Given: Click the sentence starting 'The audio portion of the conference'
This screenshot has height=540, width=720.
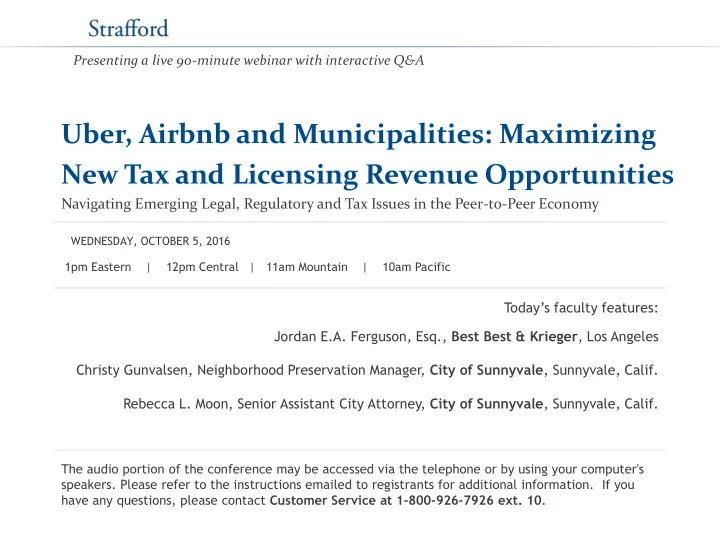Looking at the screenshot, I should 352,469.
